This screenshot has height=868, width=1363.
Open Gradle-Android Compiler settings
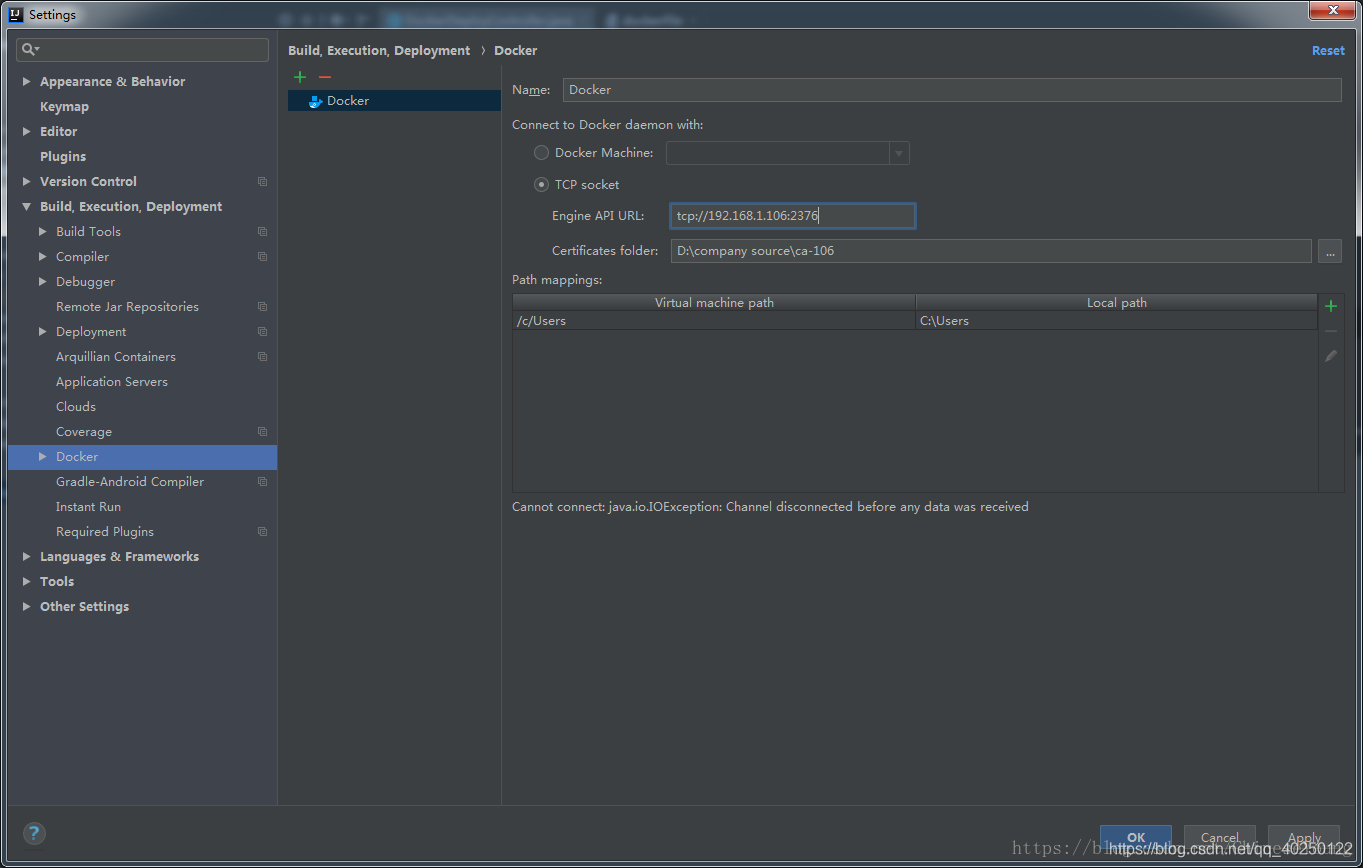click(x=130, y=482)
